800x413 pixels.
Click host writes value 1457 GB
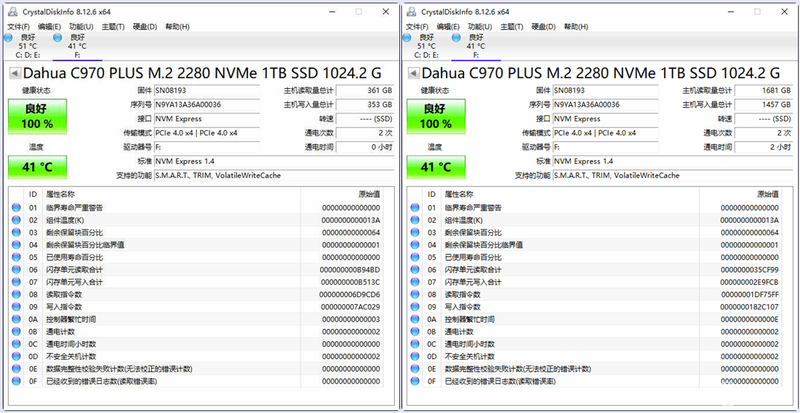(x=764, y=105)
